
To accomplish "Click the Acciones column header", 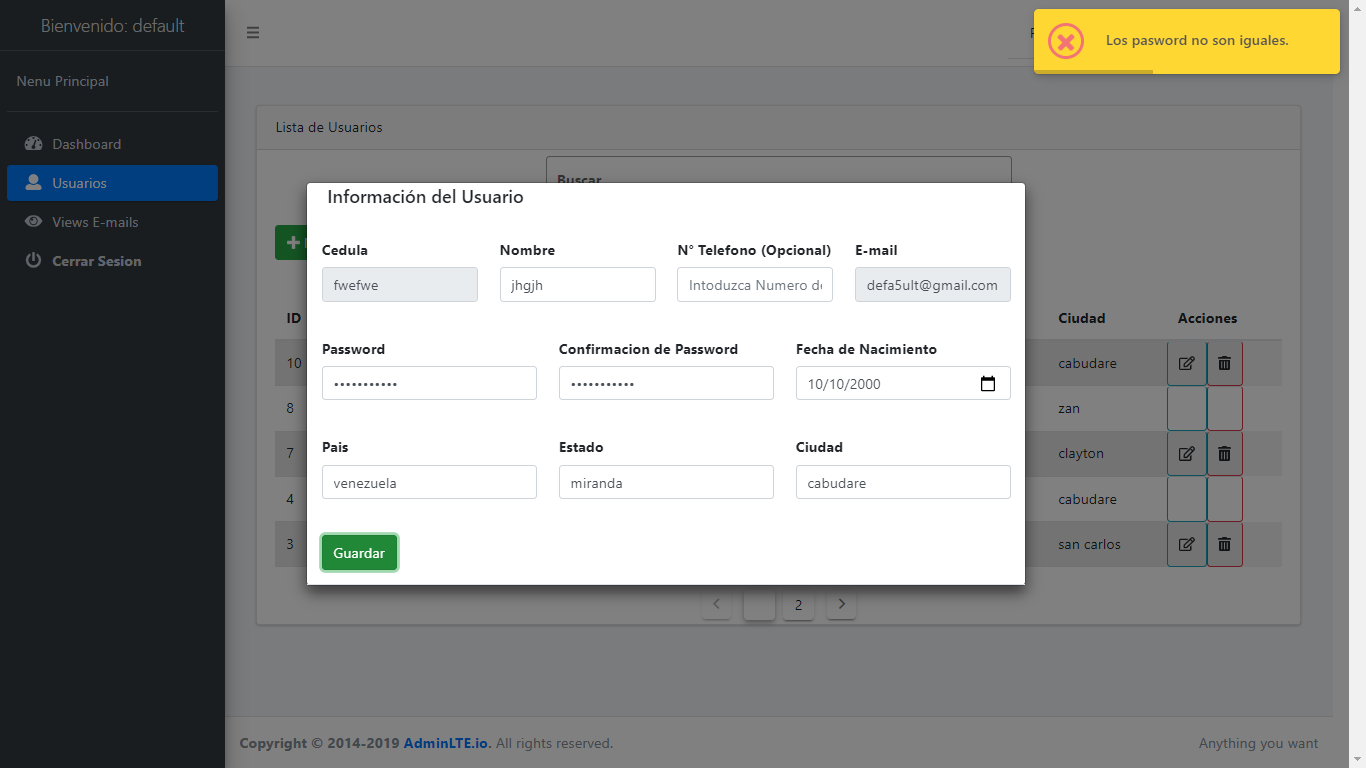I will pos(1207,318).
